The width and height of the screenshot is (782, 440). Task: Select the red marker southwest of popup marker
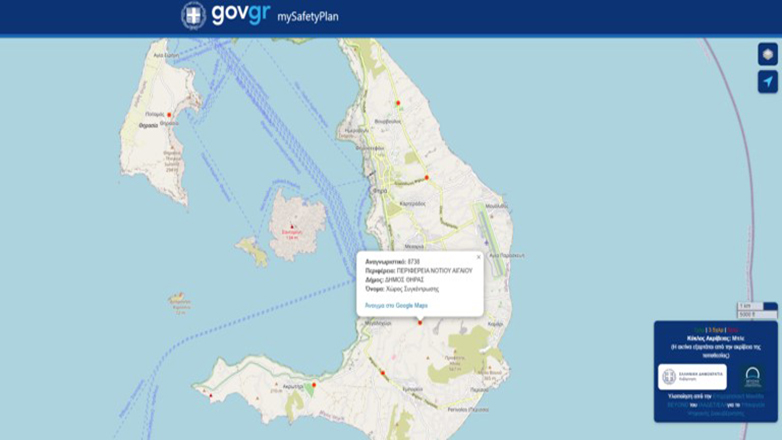(382, 373)
